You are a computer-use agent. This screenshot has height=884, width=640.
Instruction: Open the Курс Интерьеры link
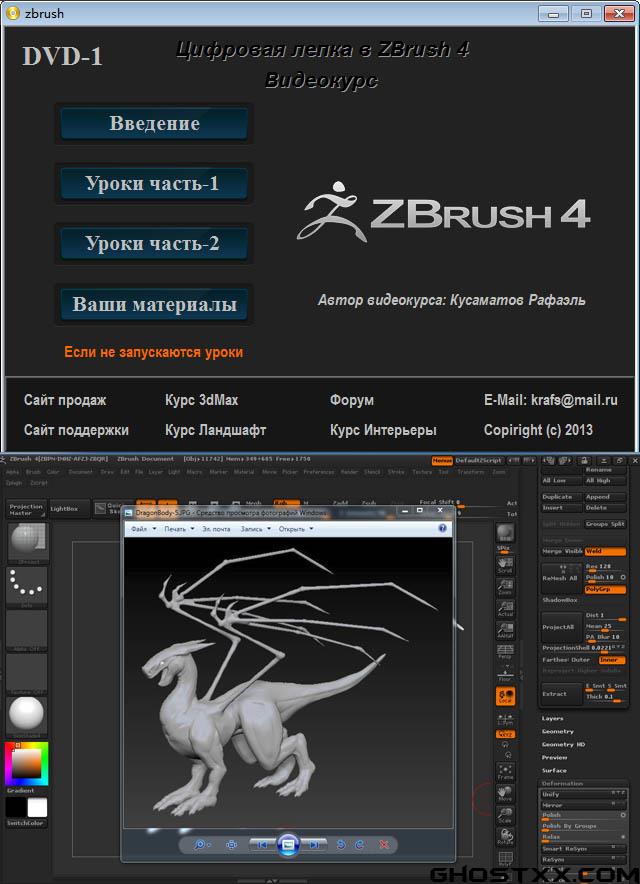[383, 430]
